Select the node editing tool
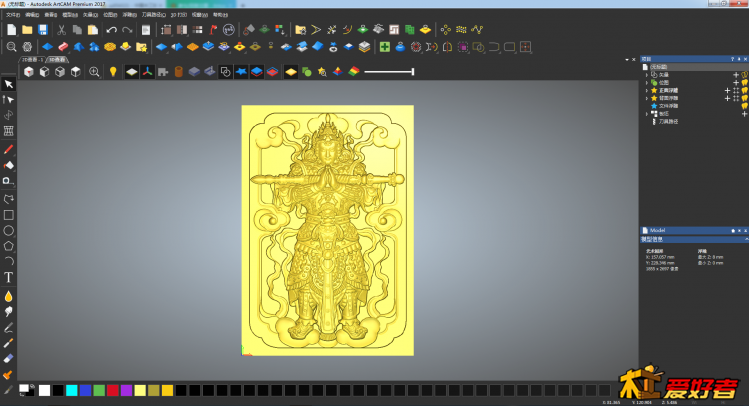The image size is (749, 406). 9,99
